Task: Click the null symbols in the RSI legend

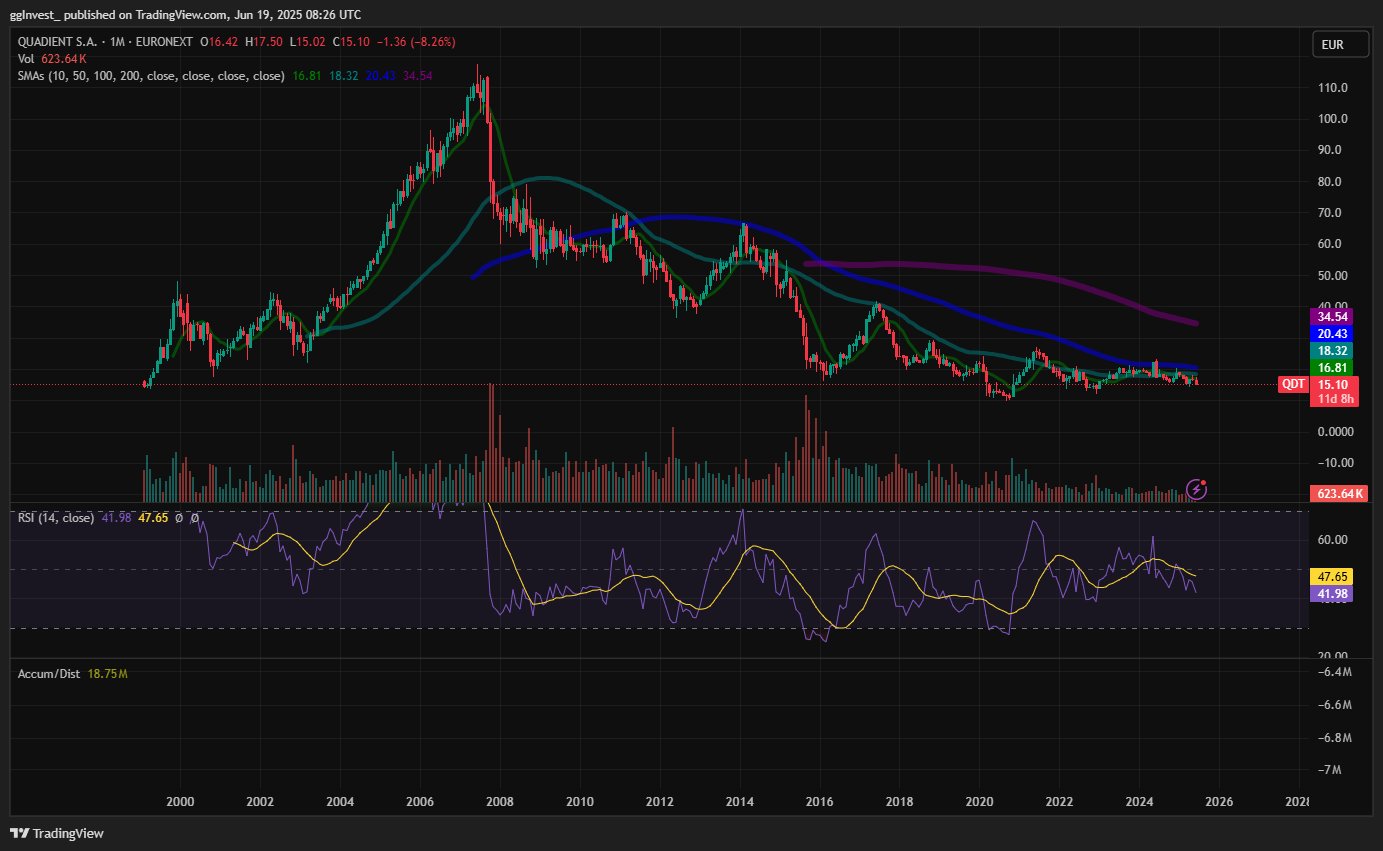Action: coord(186,518)
